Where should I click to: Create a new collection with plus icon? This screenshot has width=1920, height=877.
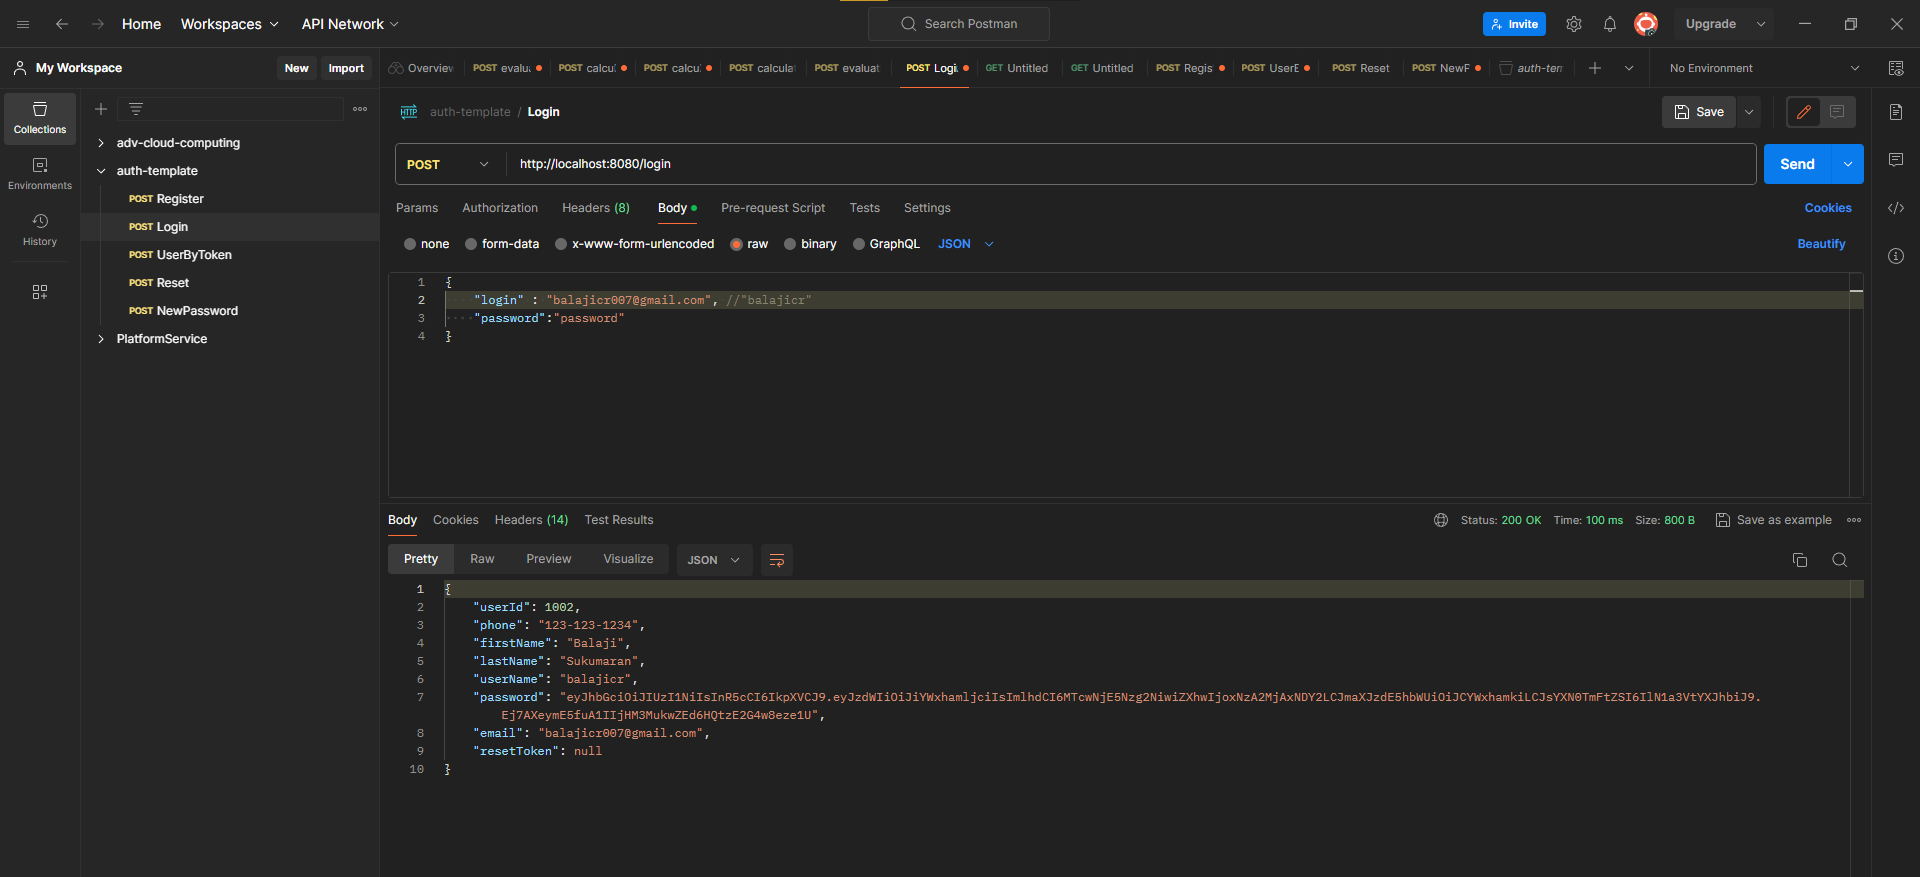click(x=101, y=109)
